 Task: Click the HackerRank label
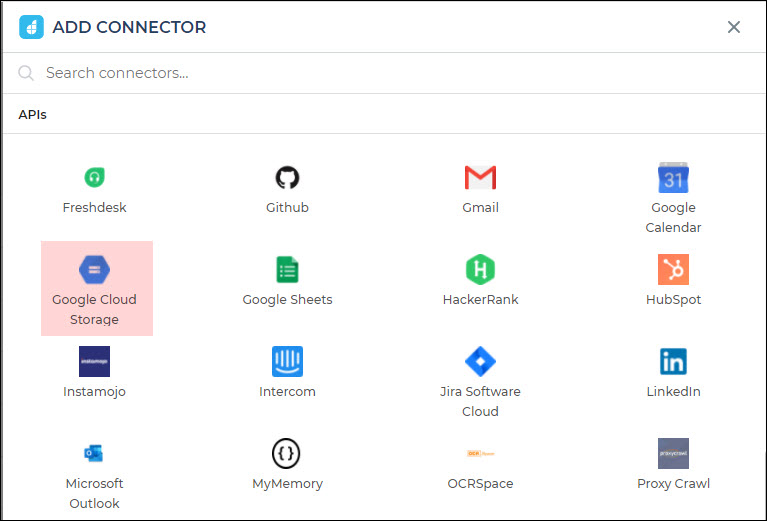click(480, 299)
